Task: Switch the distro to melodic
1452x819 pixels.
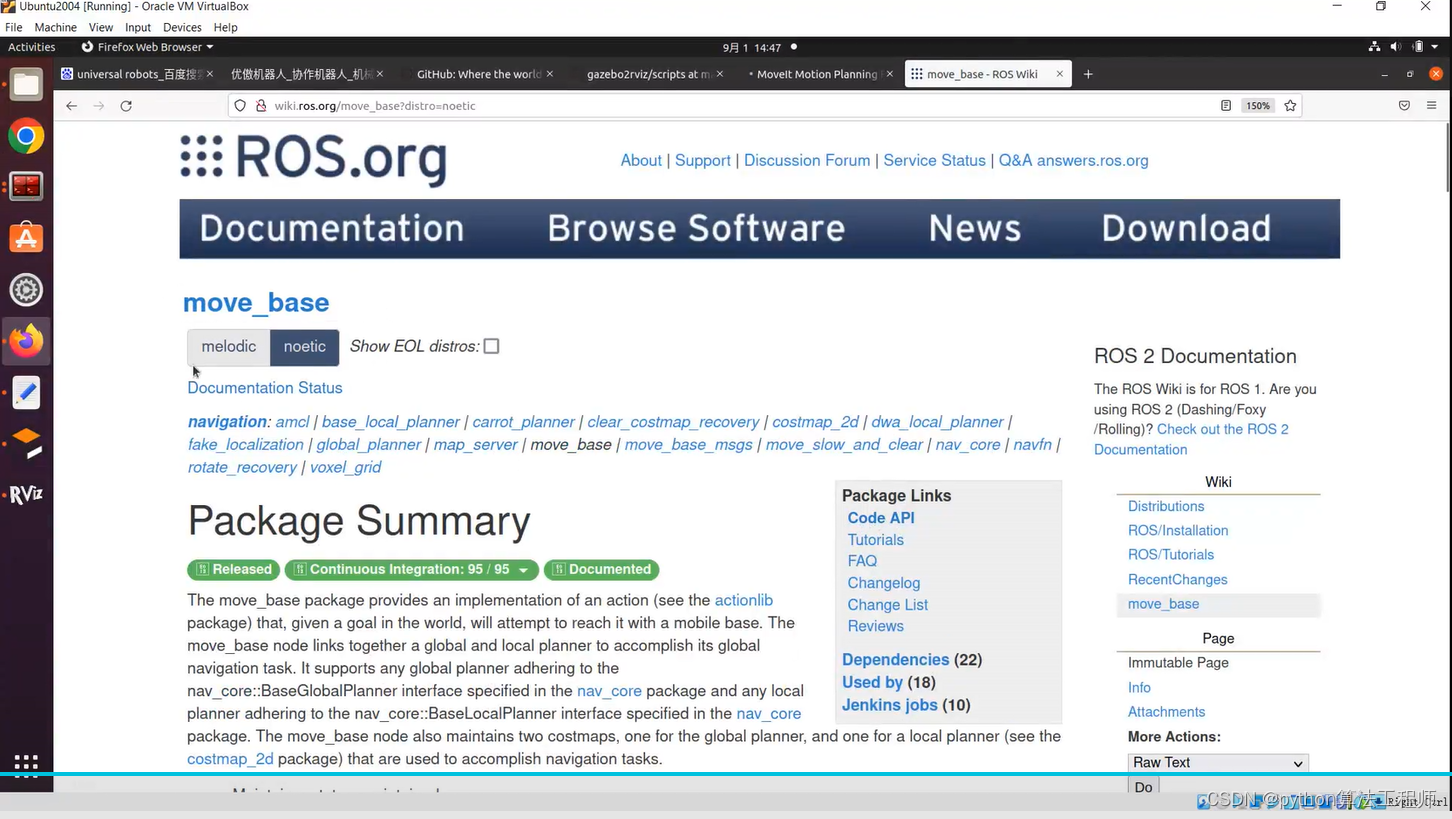Action: click(x=229, y=347)
